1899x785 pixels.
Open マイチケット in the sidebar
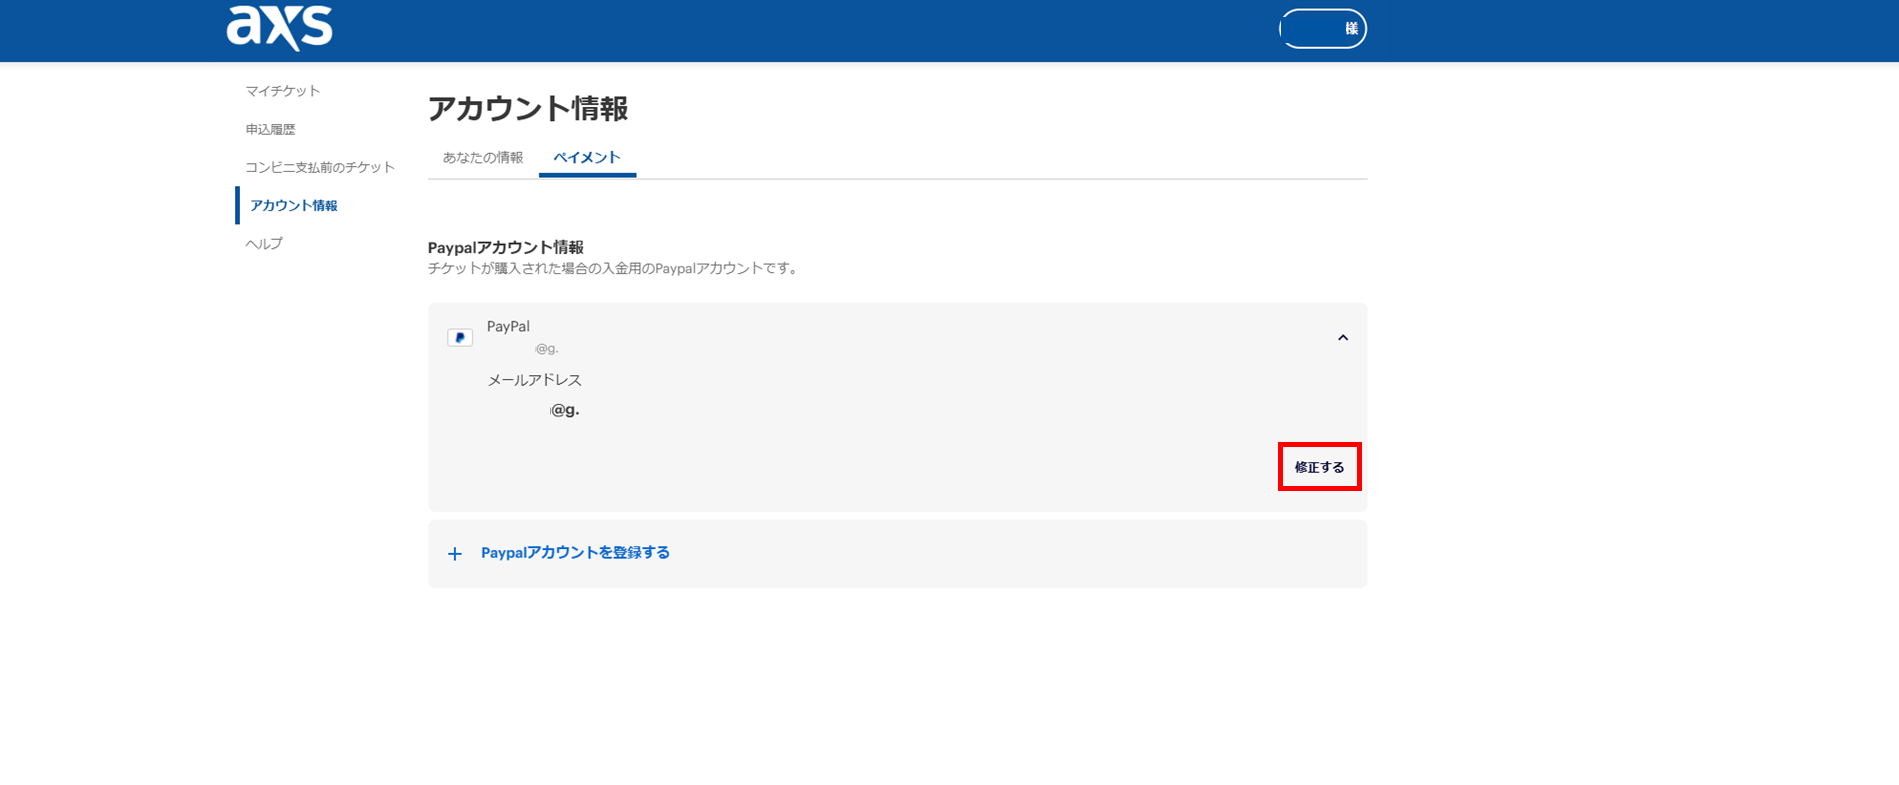(283, 91)
